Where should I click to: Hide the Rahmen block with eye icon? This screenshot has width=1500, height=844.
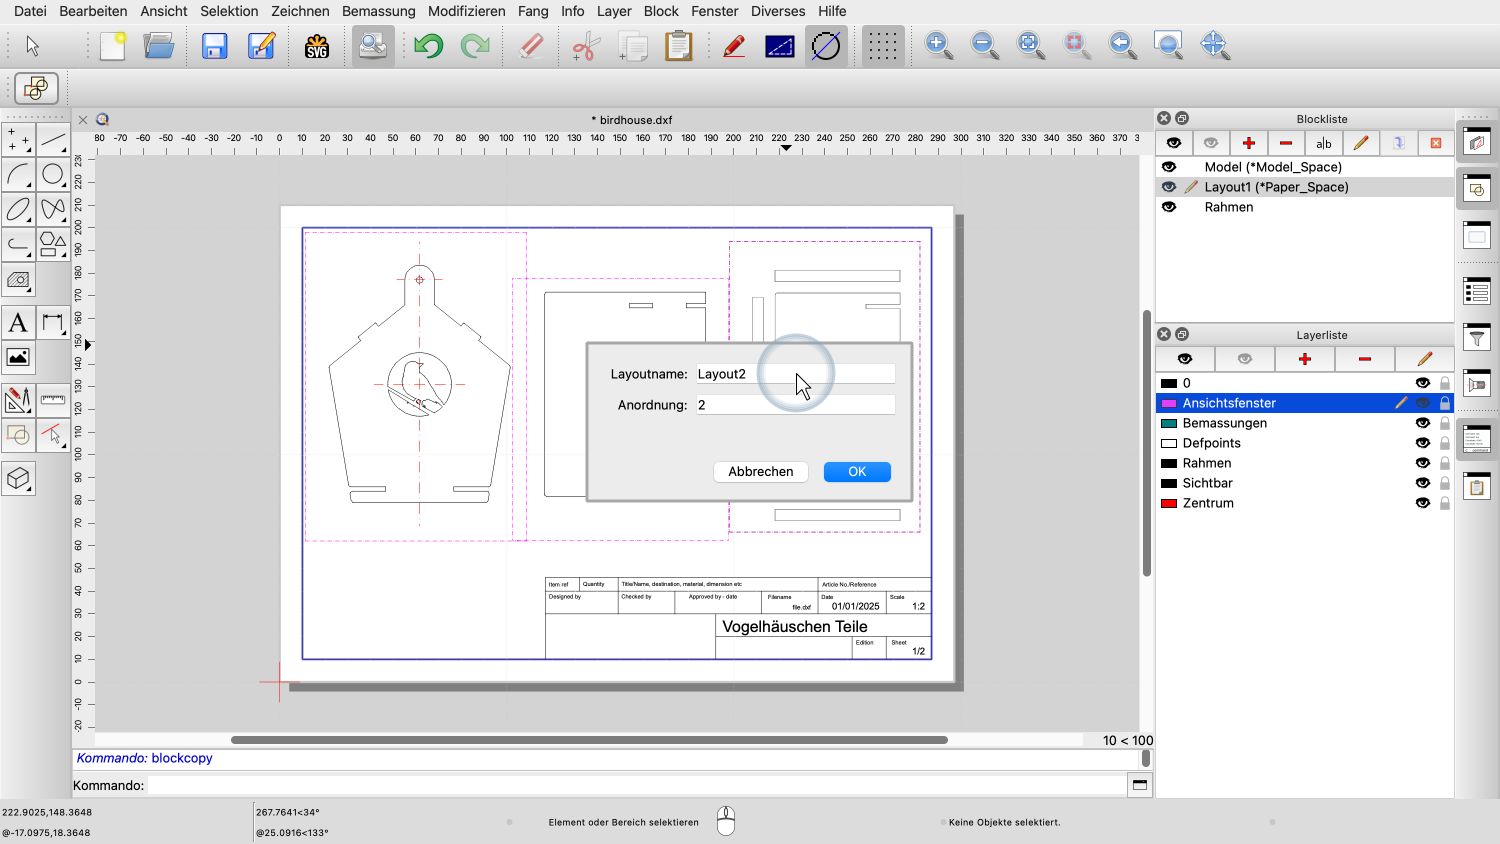pos(1169,207)
